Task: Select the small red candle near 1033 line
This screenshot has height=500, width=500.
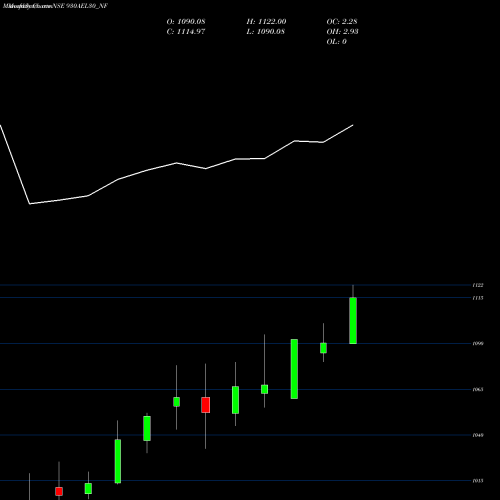Action: pyautogui.click(x=59, y=491)
